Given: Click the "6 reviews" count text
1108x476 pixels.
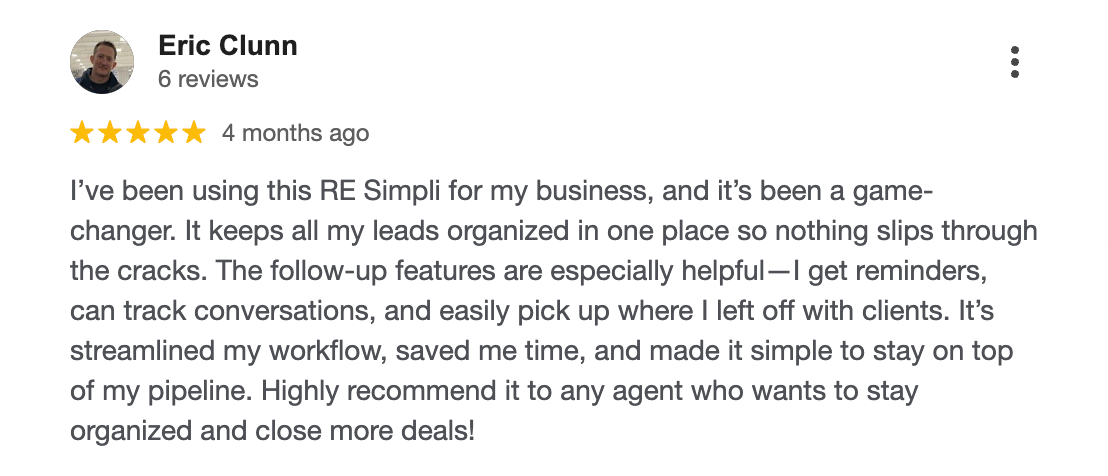Looking at the screenshot, I should coord(208,79).
